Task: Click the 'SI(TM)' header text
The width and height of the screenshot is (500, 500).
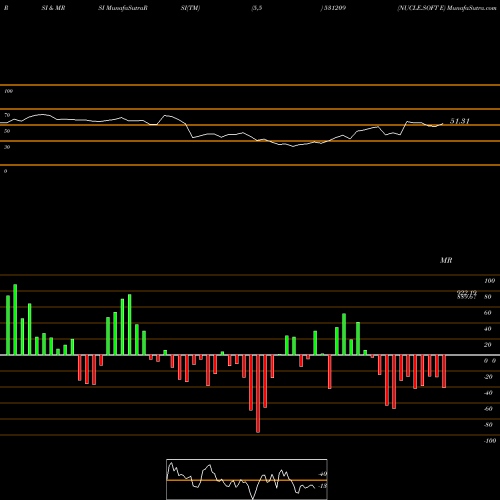Action: coord(190,8)
